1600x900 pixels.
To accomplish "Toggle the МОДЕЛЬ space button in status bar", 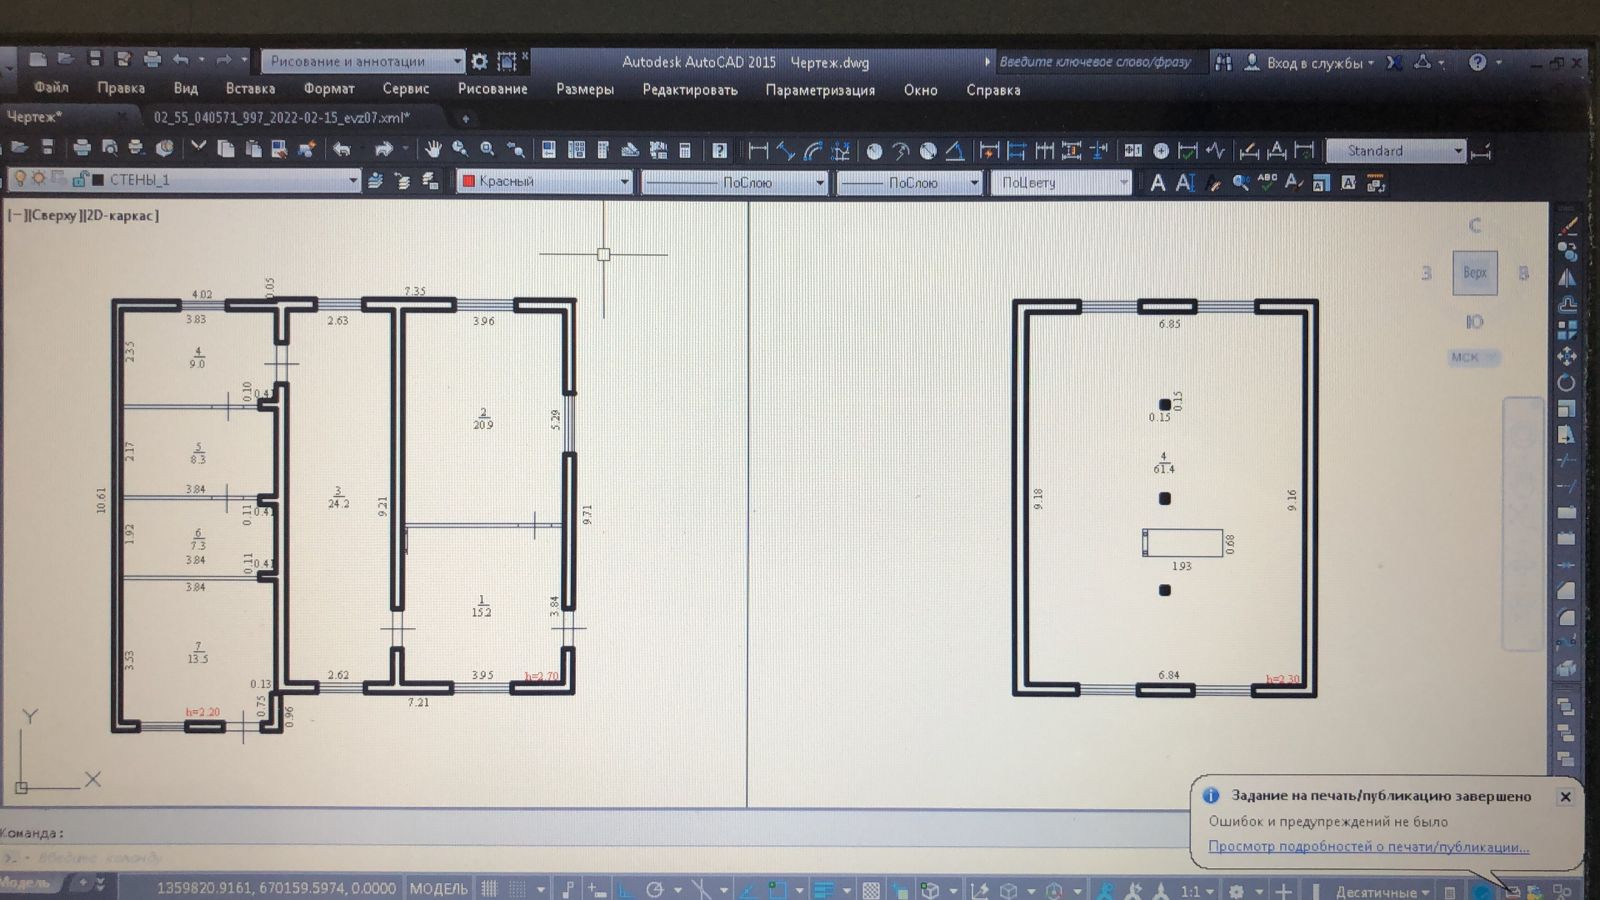I will (438, 888).
